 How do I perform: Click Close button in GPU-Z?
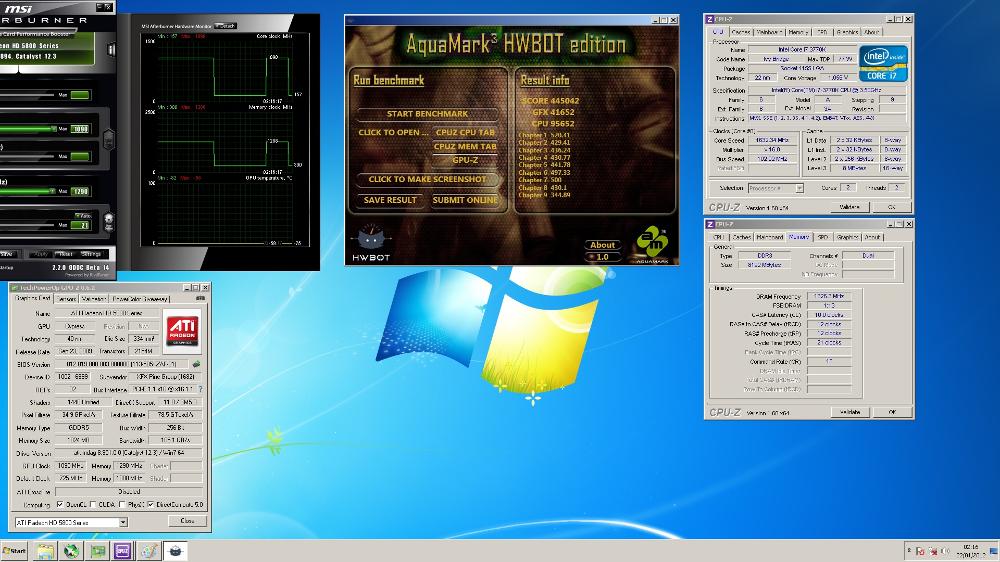[188, 521]
